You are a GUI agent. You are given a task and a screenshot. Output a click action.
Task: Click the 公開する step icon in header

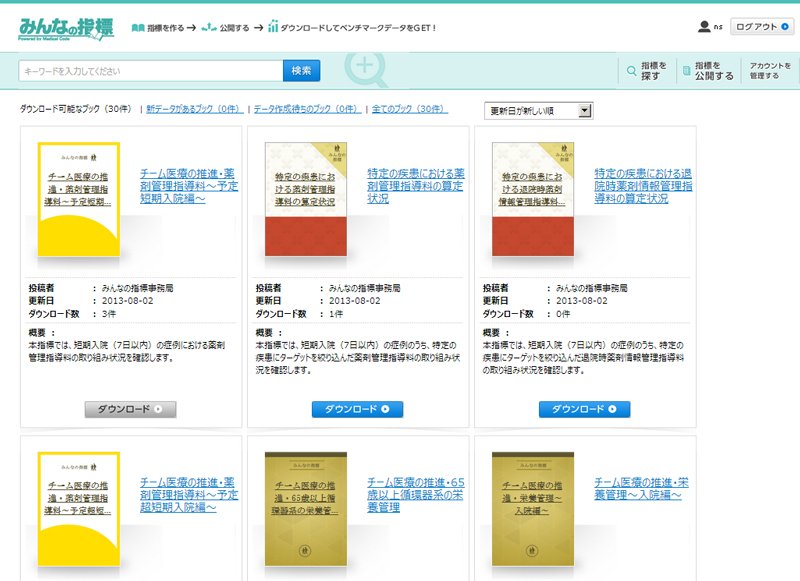coord(209,28)
